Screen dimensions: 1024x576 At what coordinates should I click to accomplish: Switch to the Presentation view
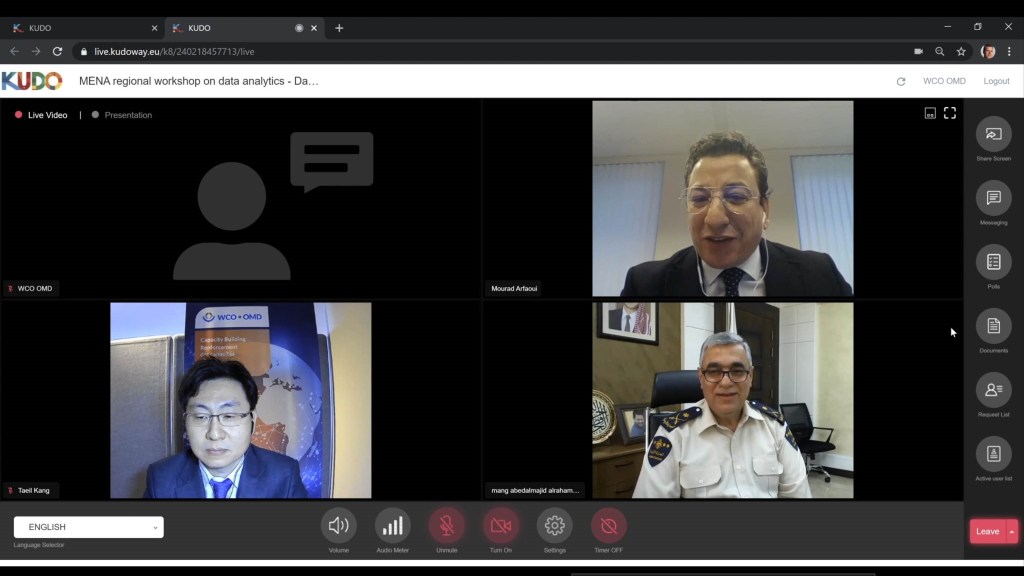click(127, 115)
